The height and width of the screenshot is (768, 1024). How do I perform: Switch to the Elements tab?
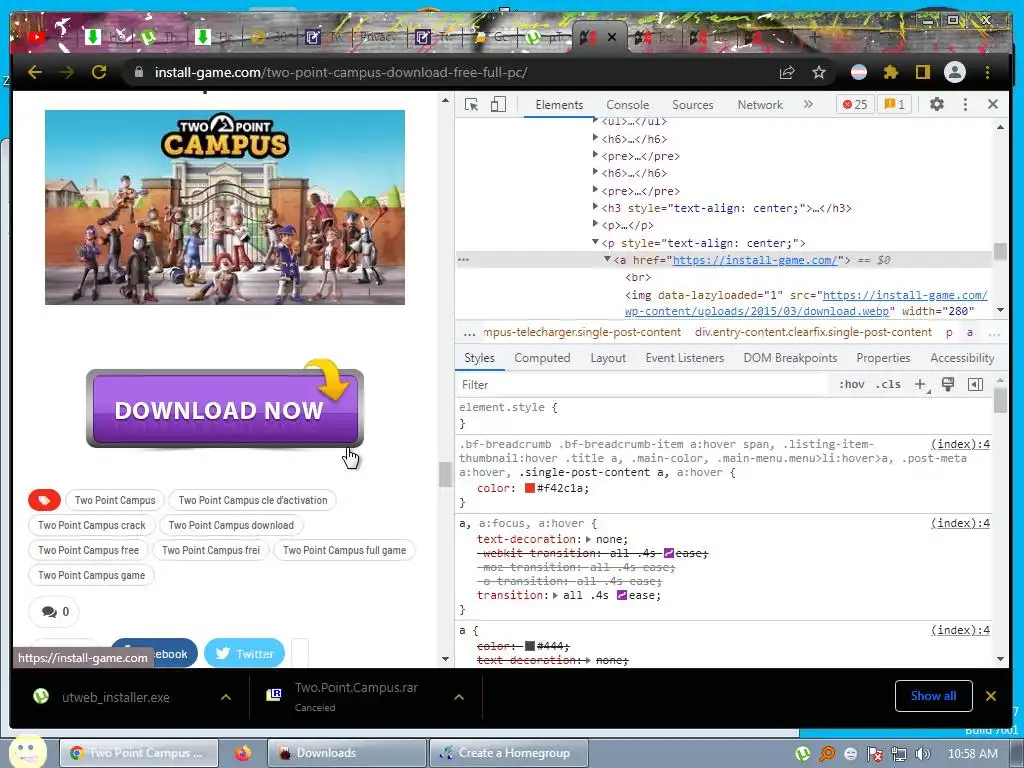click(x=559, y=104)
